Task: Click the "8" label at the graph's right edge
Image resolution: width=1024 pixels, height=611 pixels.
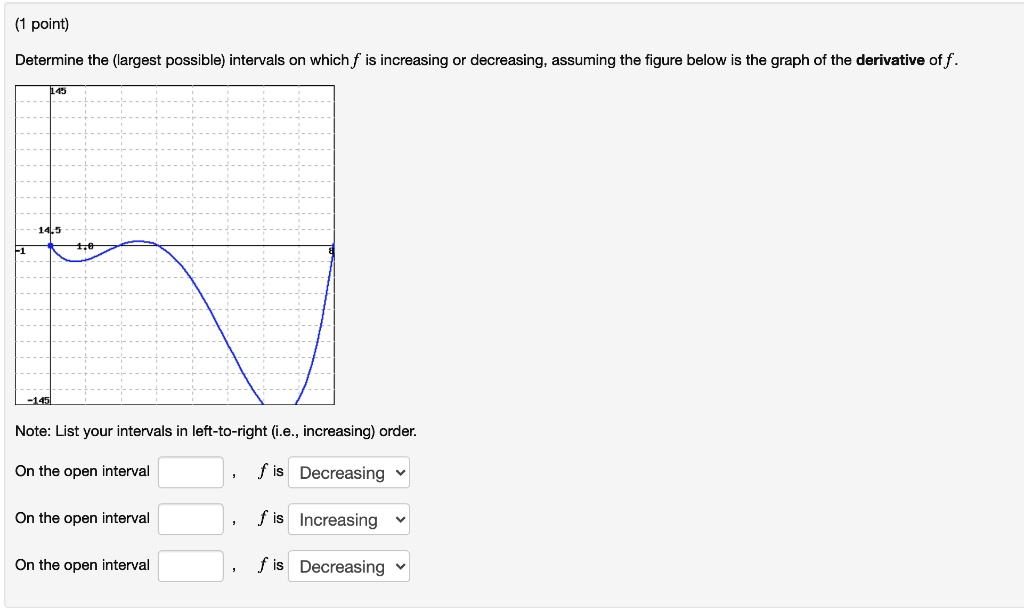Action: click(330, 249)
